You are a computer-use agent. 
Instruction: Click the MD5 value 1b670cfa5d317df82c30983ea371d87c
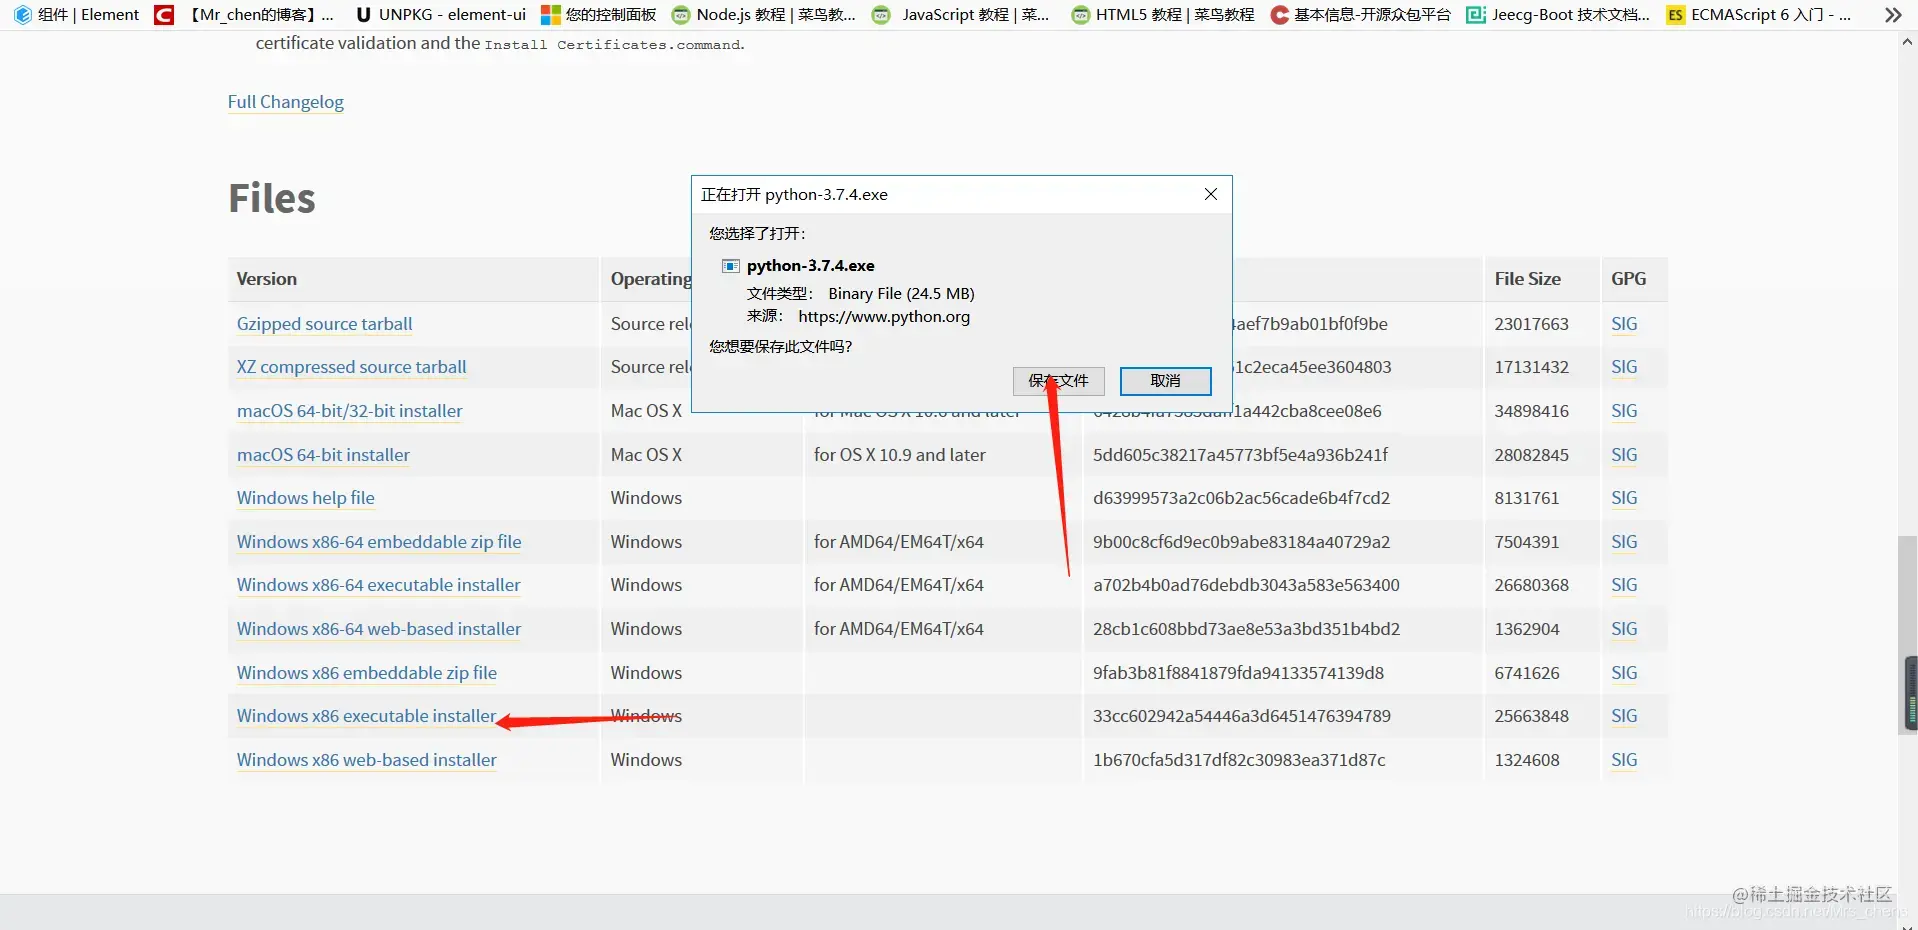1239,760
